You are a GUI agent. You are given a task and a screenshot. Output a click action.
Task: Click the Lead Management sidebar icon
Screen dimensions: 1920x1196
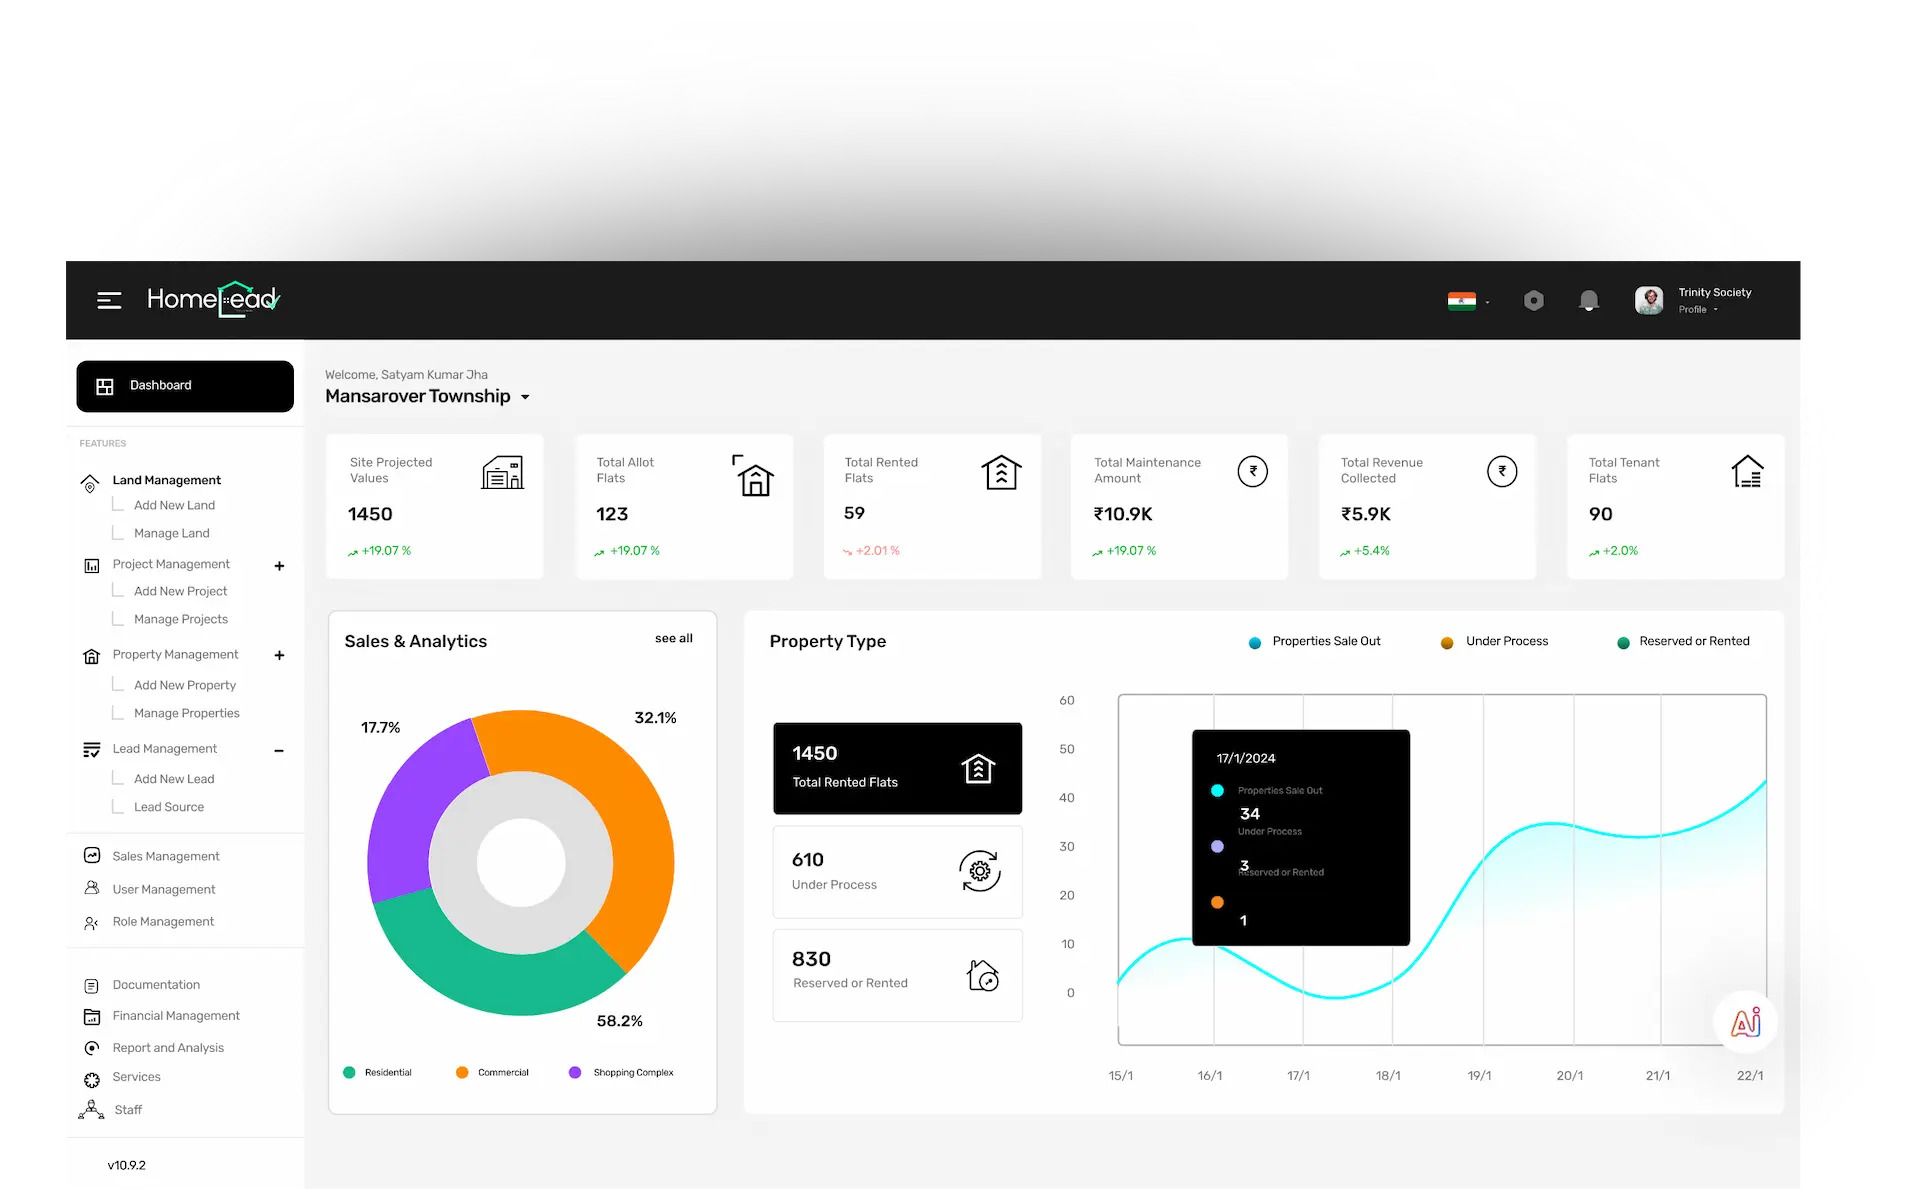click(x=91, y=747)
